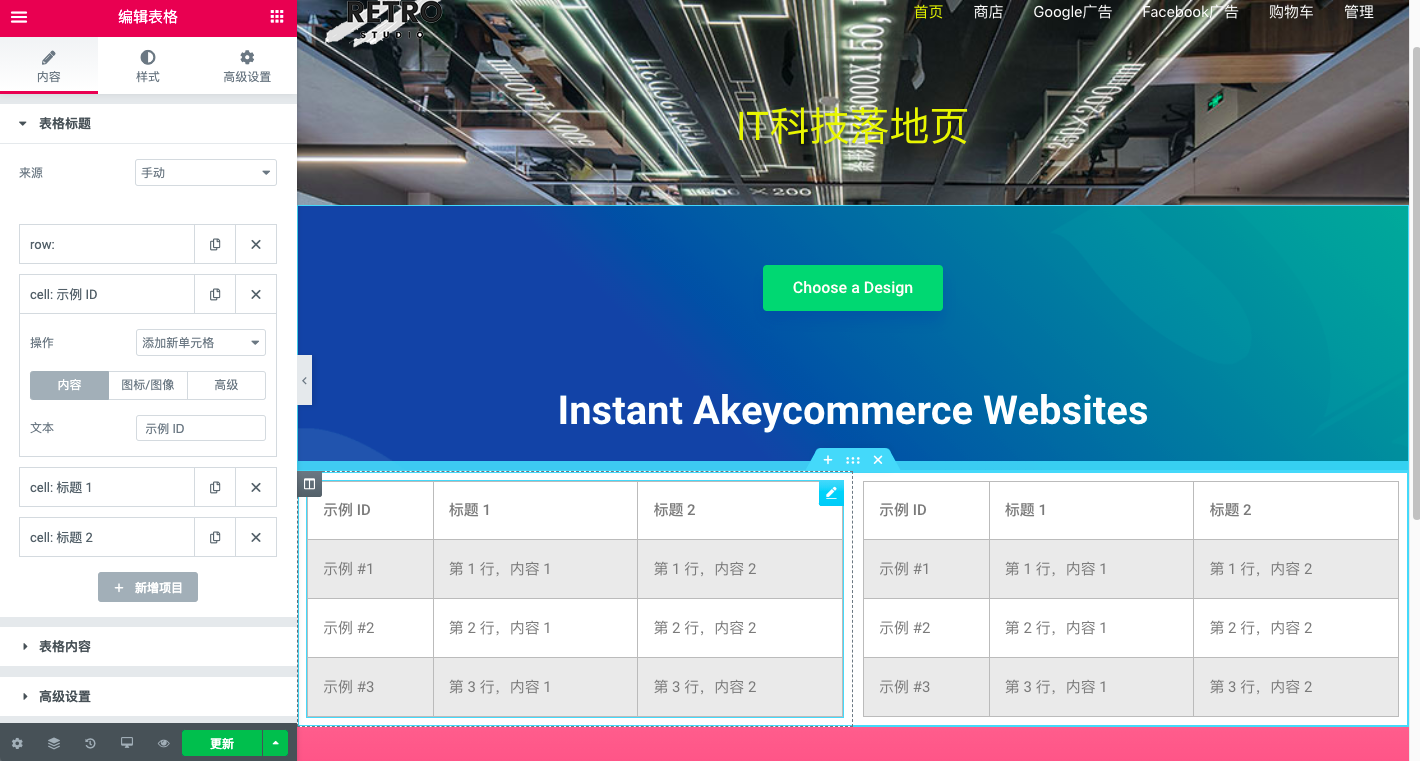Open page settings gear in bottom bar
Viewport: 1420px width, 761px height.
click(17, 744)
